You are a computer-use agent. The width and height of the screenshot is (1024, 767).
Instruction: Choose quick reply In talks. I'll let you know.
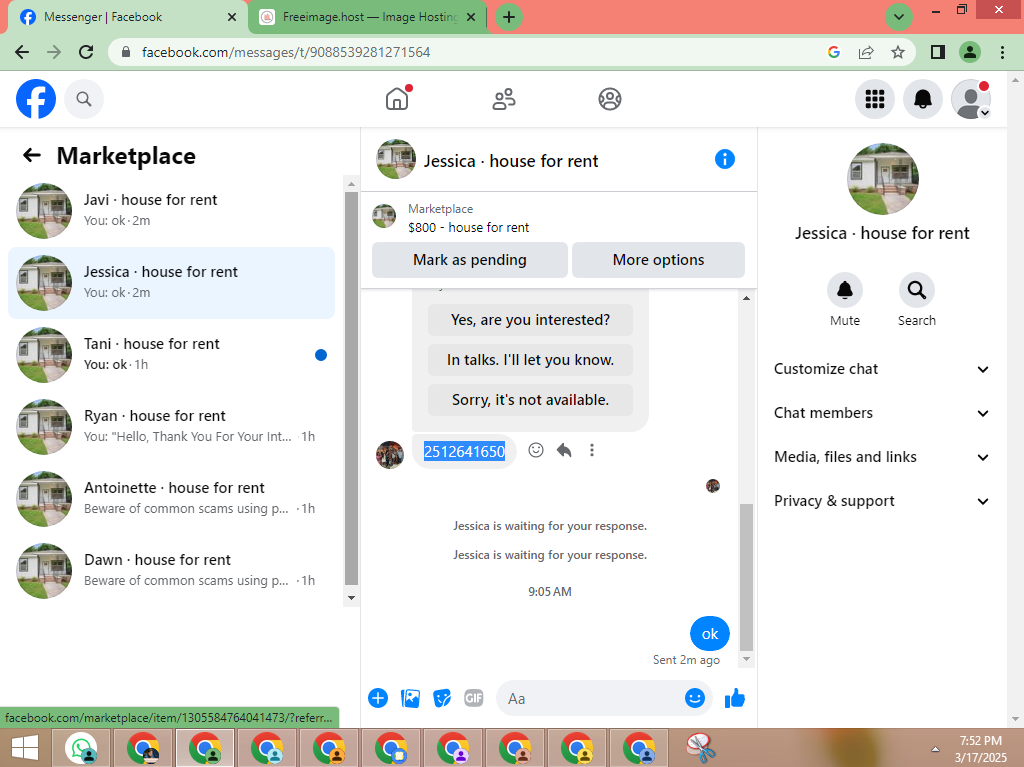[x=530, y=360]
